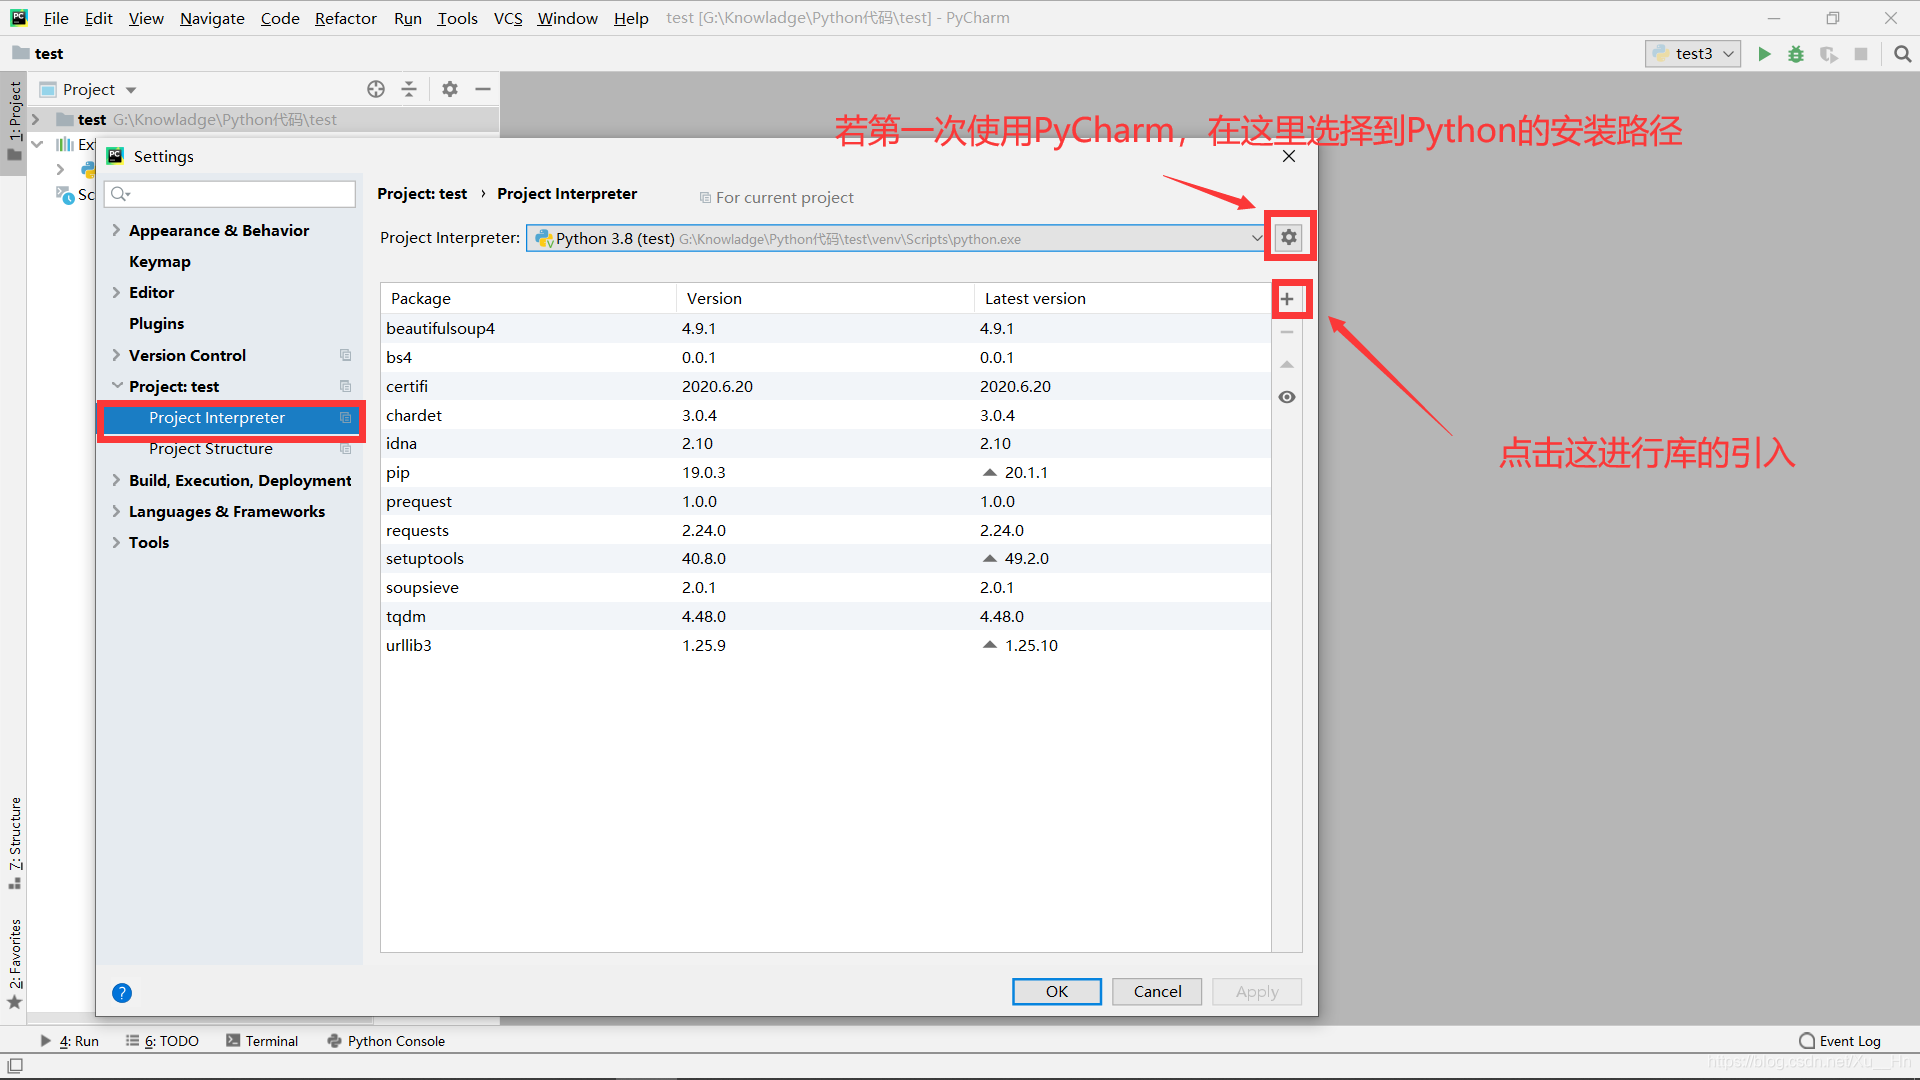Open the Python Console tool window
1920x1080 pixels.
(x=386, y=1041)
